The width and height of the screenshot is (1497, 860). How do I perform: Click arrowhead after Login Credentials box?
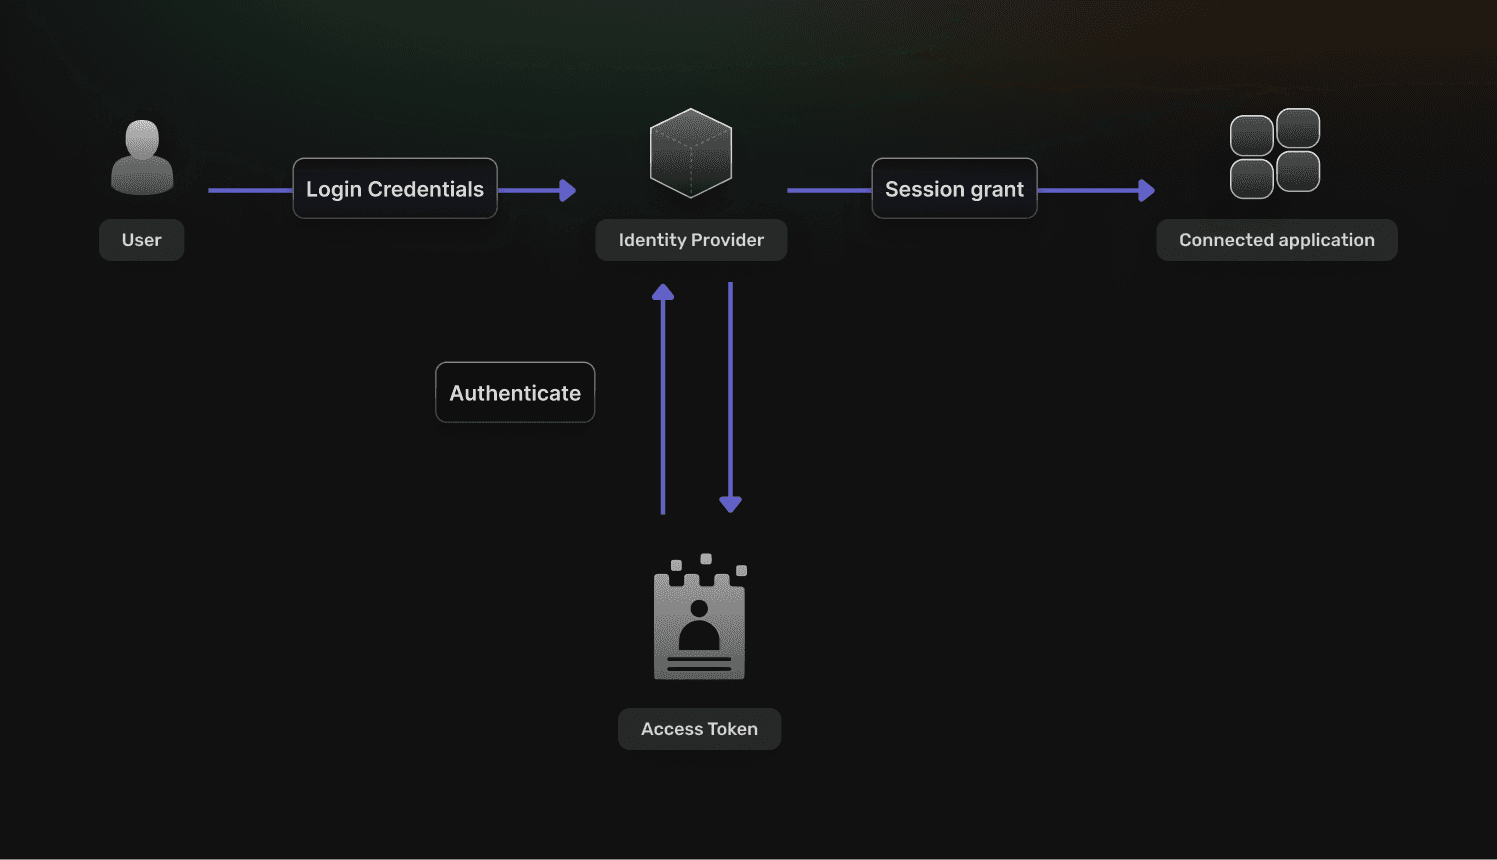[567, 190]
